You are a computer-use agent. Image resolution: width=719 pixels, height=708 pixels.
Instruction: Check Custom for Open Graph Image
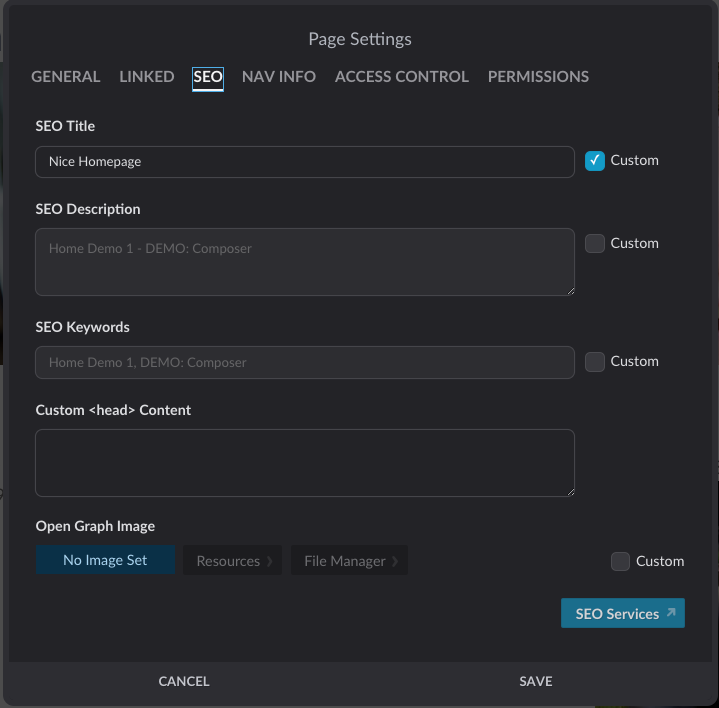pyautogui.click(x=620, y=561)
